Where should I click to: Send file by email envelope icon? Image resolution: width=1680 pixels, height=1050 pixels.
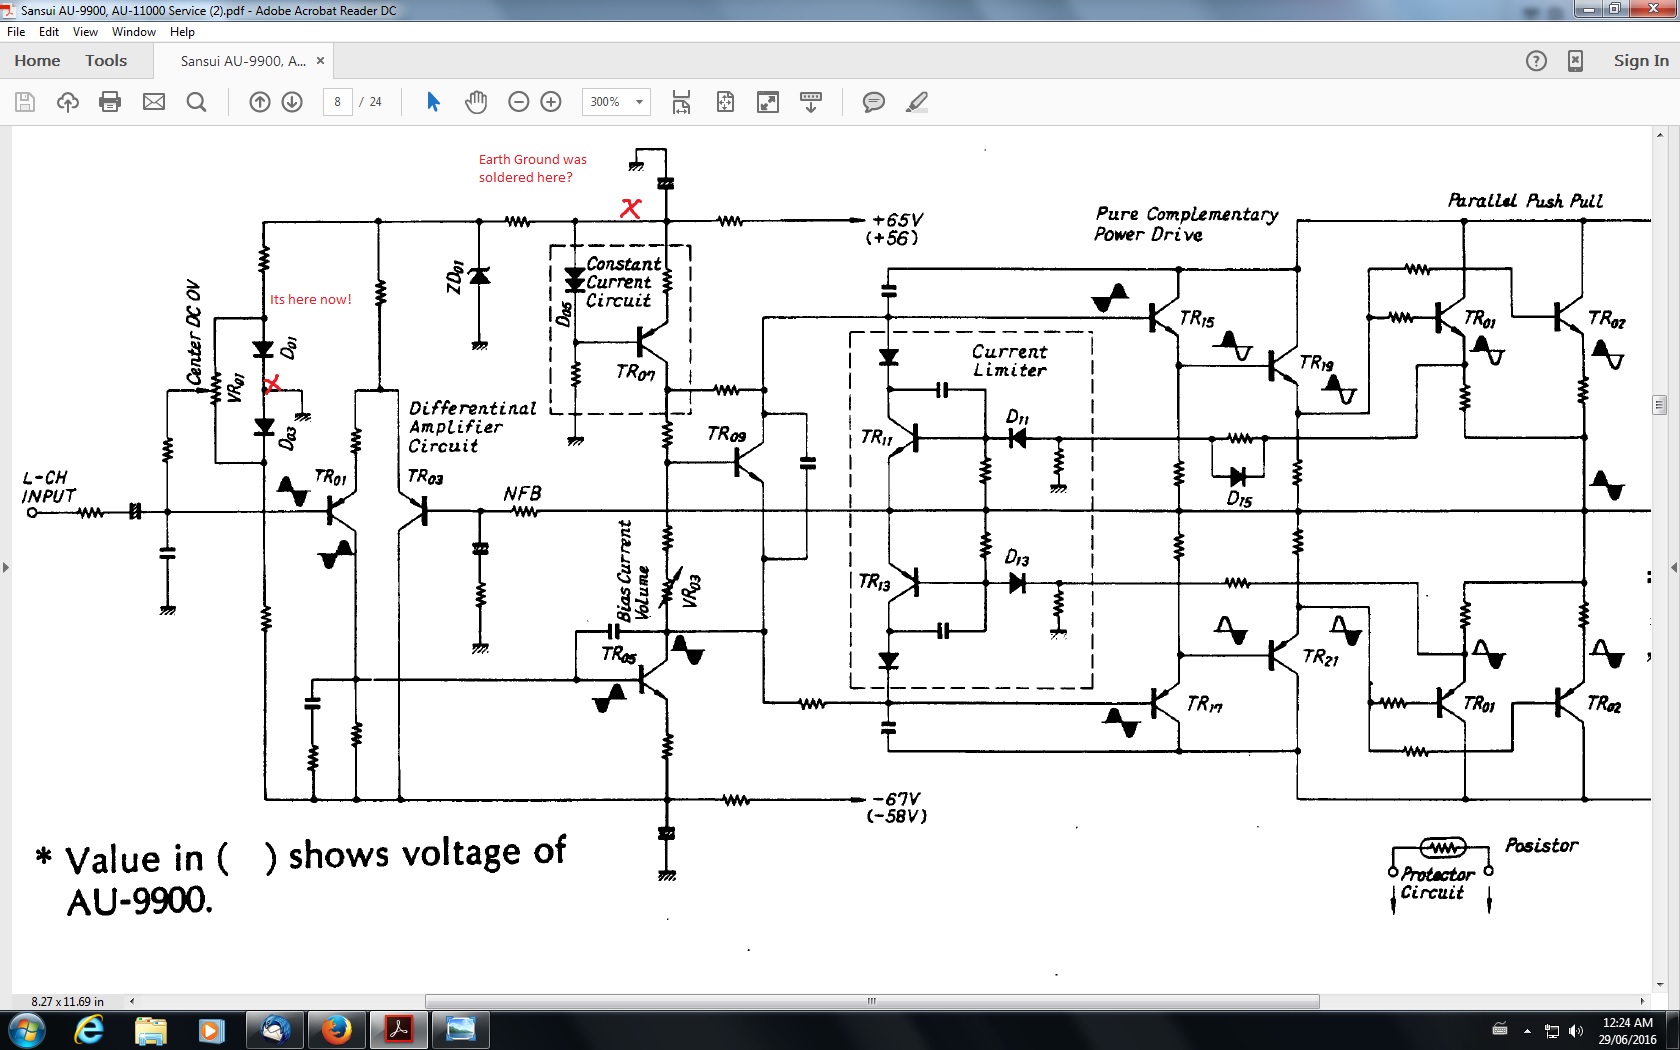pos(154,102)
